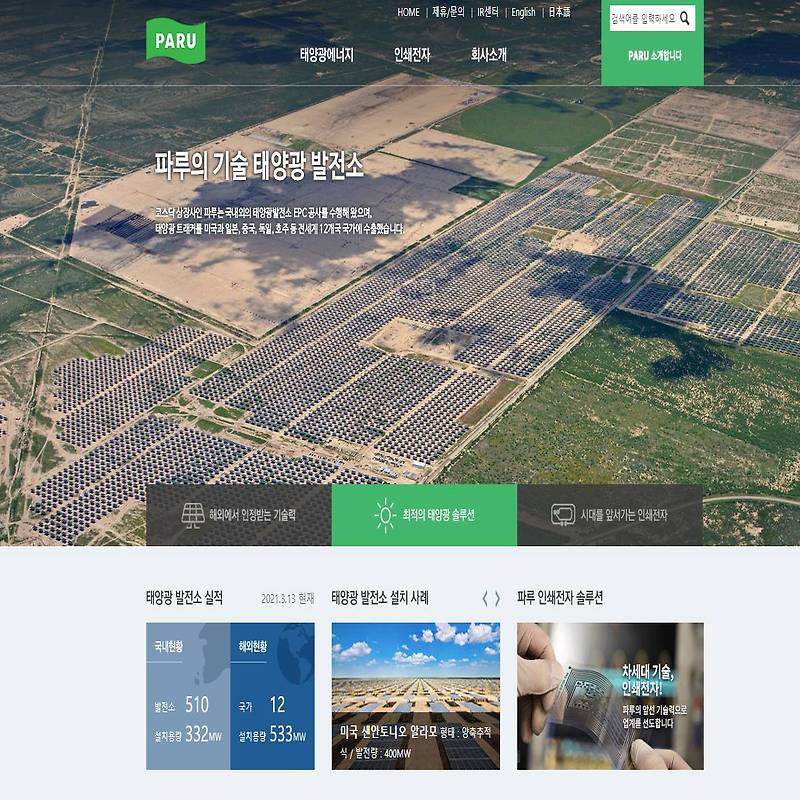Select the 해외에서 인정받는 기술력 tab
800x800 pixels.
coord(239,515)
